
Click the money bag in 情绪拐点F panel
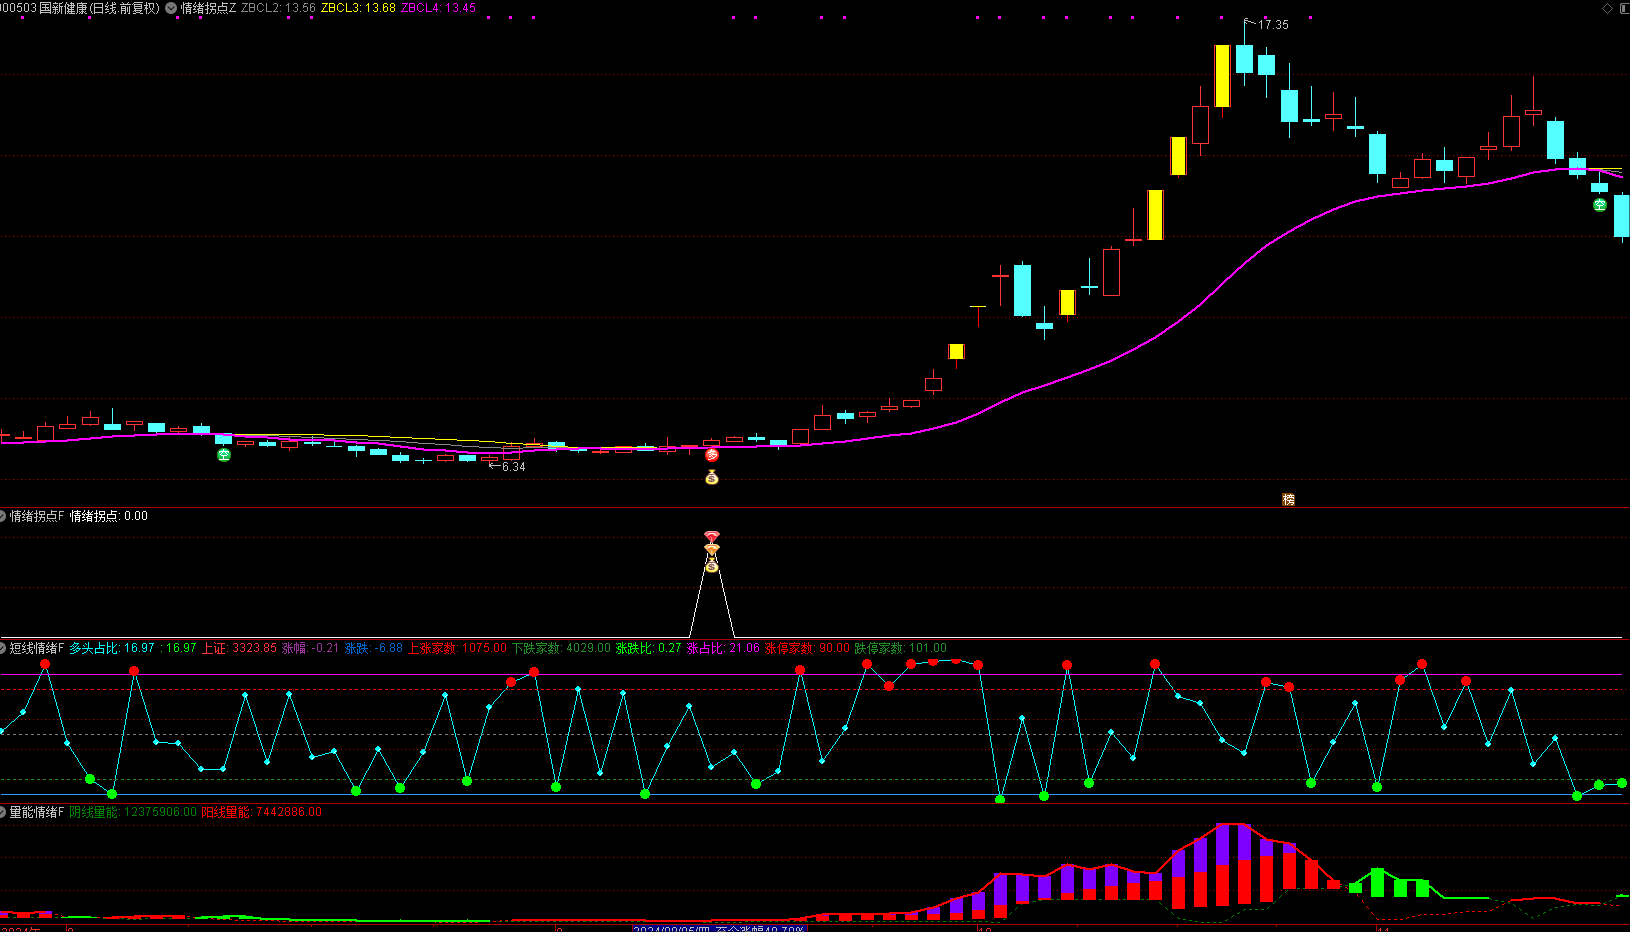(x=712, y=566)
